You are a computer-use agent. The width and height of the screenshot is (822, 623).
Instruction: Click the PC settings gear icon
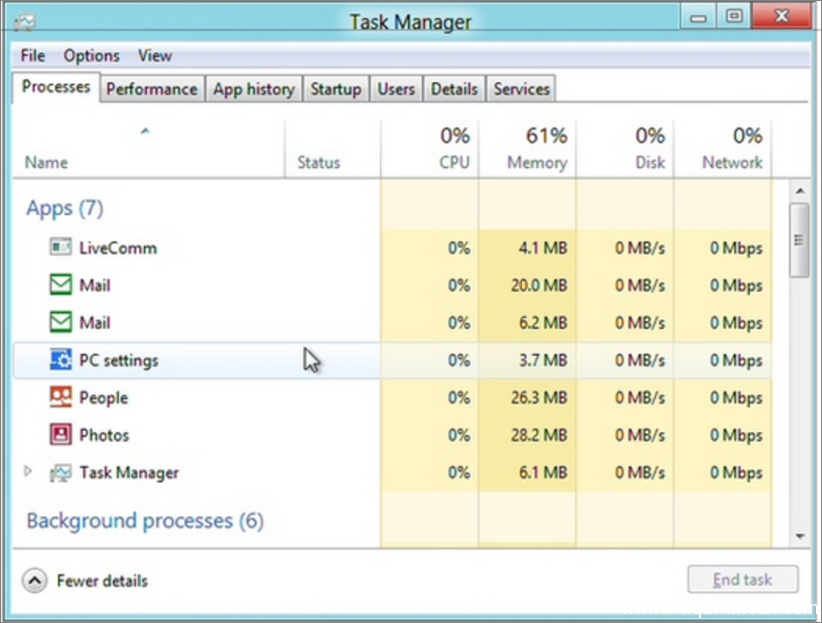point(60,360)
